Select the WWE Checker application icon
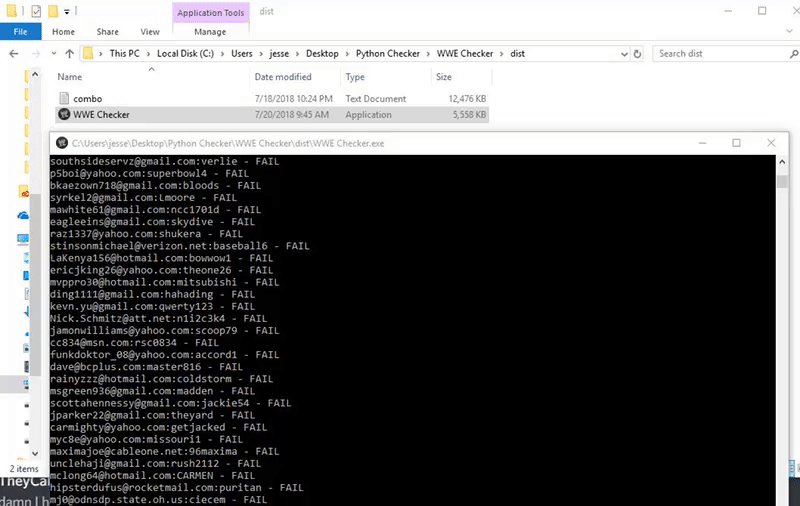This screenshot has width=800, height=506. [x=64, y=114]
